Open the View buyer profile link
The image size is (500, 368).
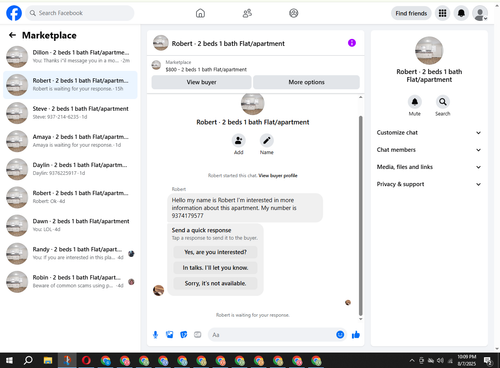[278, 176]
